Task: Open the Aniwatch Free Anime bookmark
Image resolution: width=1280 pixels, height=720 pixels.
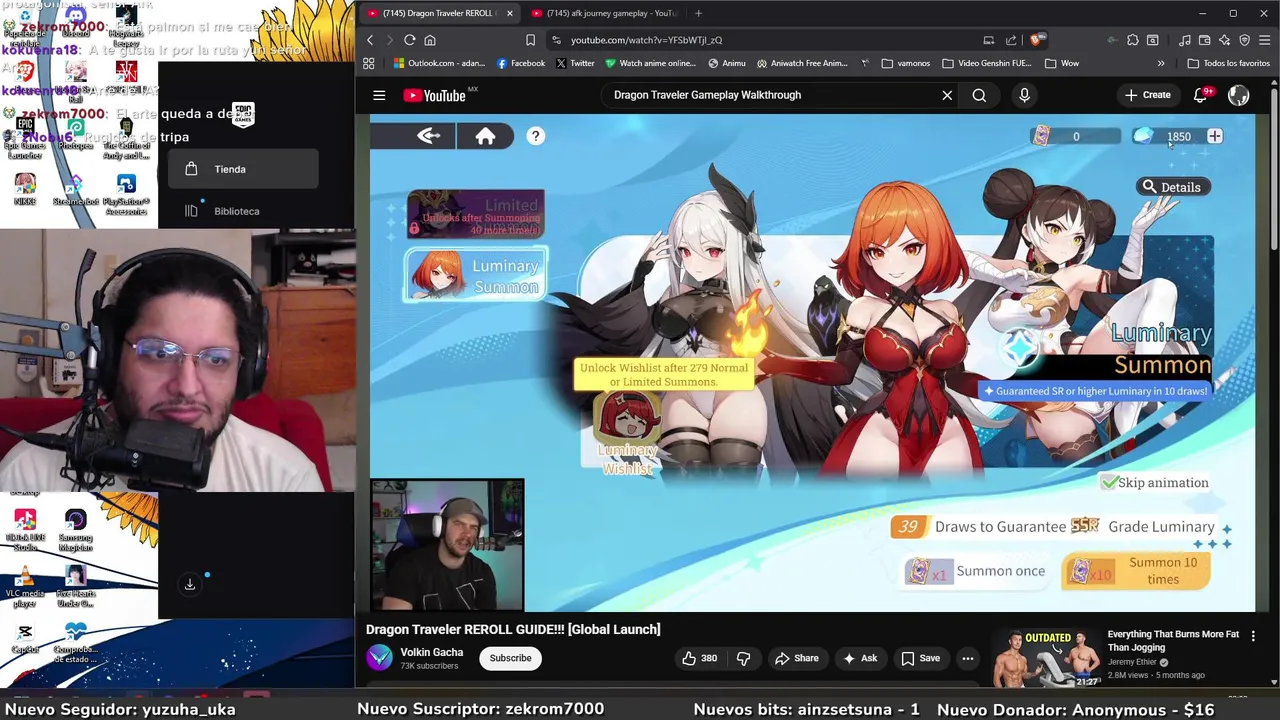Action: [803, 63]
